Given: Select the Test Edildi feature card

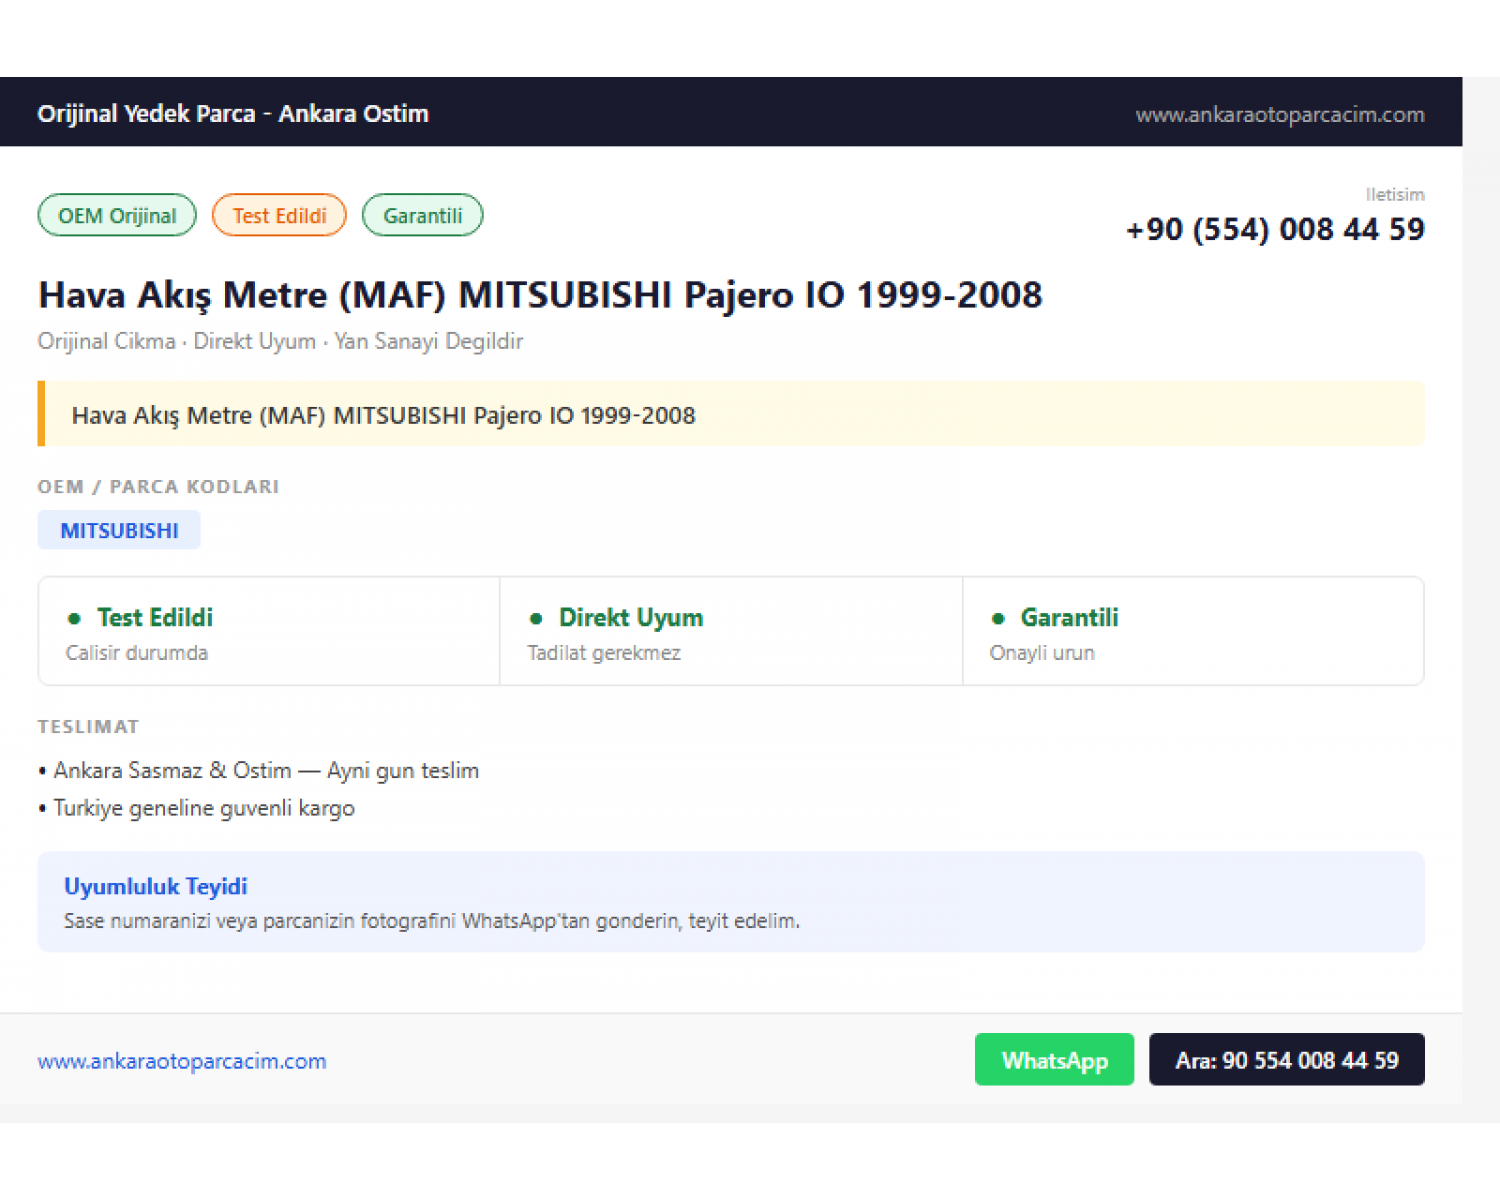Looking at the screenshot, I should [269, 631].
